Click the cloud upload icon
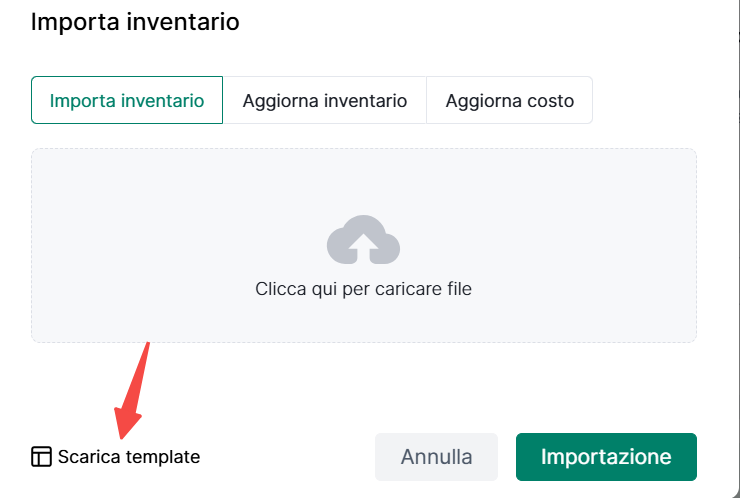 pos(363,240)
